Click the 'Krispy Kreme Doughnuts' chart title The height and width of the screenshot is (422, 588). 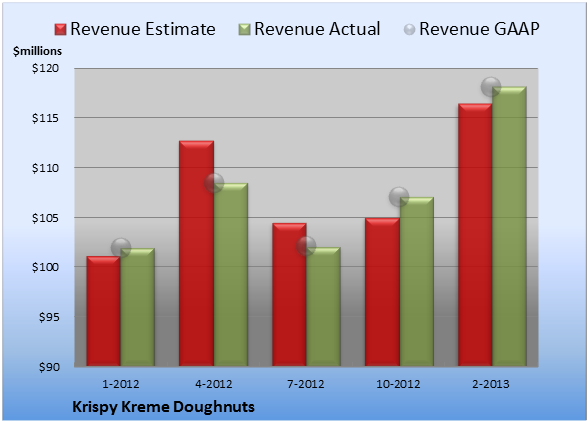tap(164, 407)
